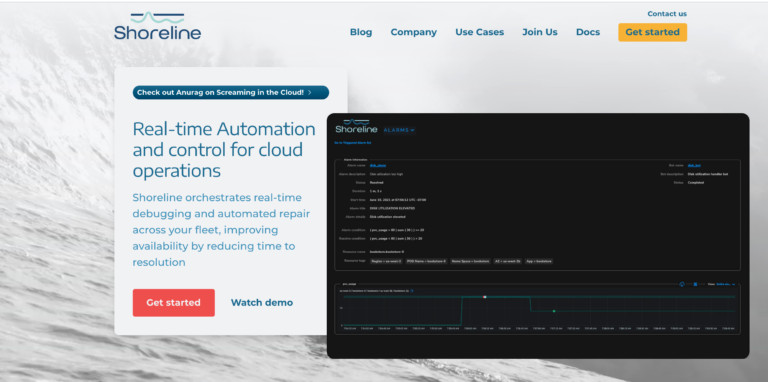Expand the chart View dropdown
This screenshot has width=768, height=382.
pyautogui.click(x=725, y=284)
